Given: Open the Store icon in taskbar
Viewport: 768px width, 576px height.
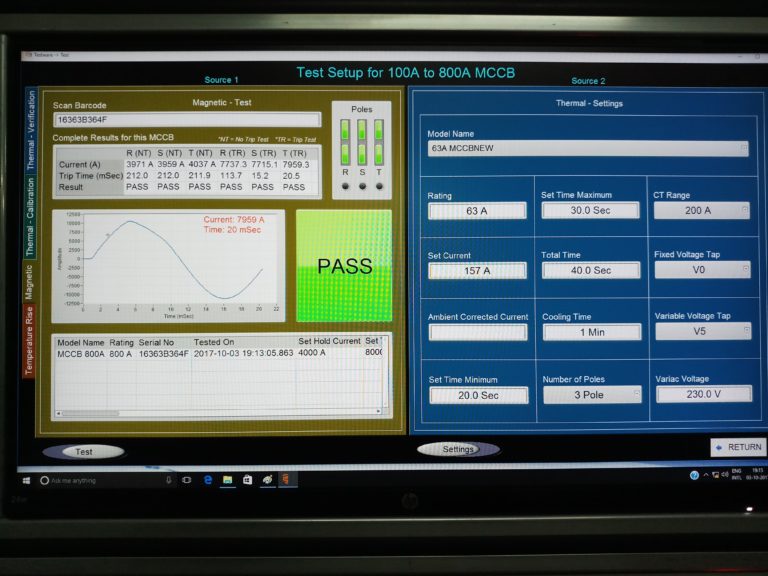Looking at the screenshot, I should click(247, 480).
